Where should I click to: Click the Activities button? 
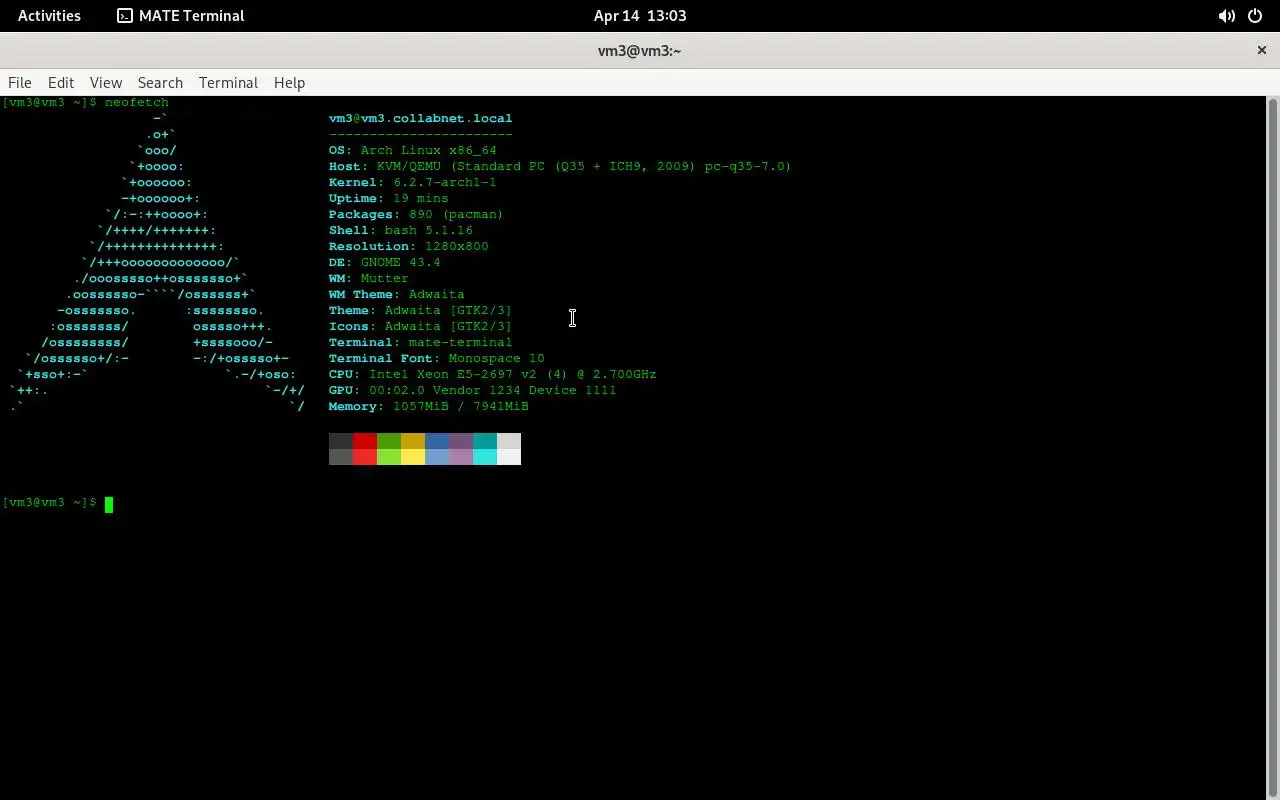pyautogui.click(x=49, y=16)
